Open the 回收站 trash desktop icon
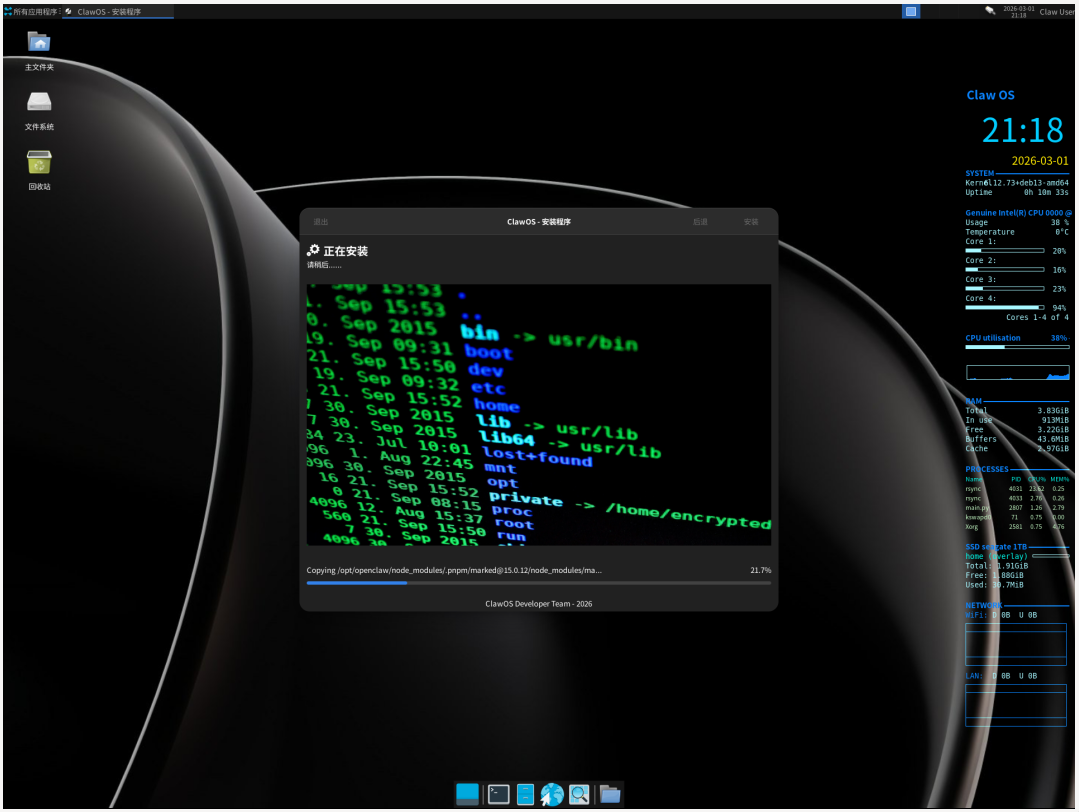The image size is (1079, 812). [x=39, y=170]
